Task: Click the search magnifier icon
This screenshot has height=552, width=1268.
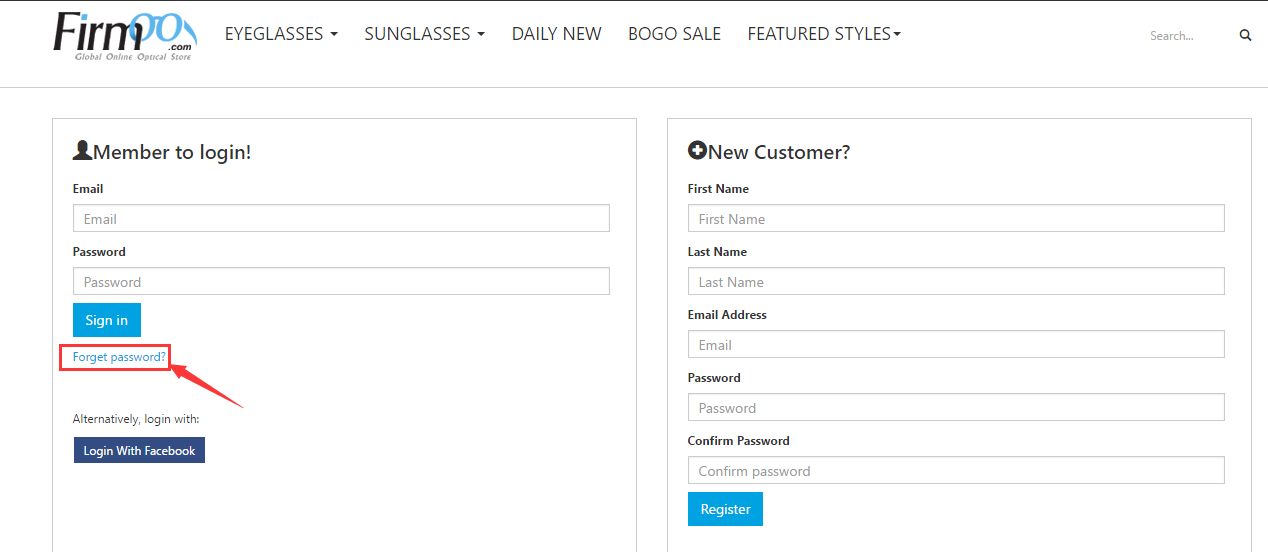Action: [1245, 35]
